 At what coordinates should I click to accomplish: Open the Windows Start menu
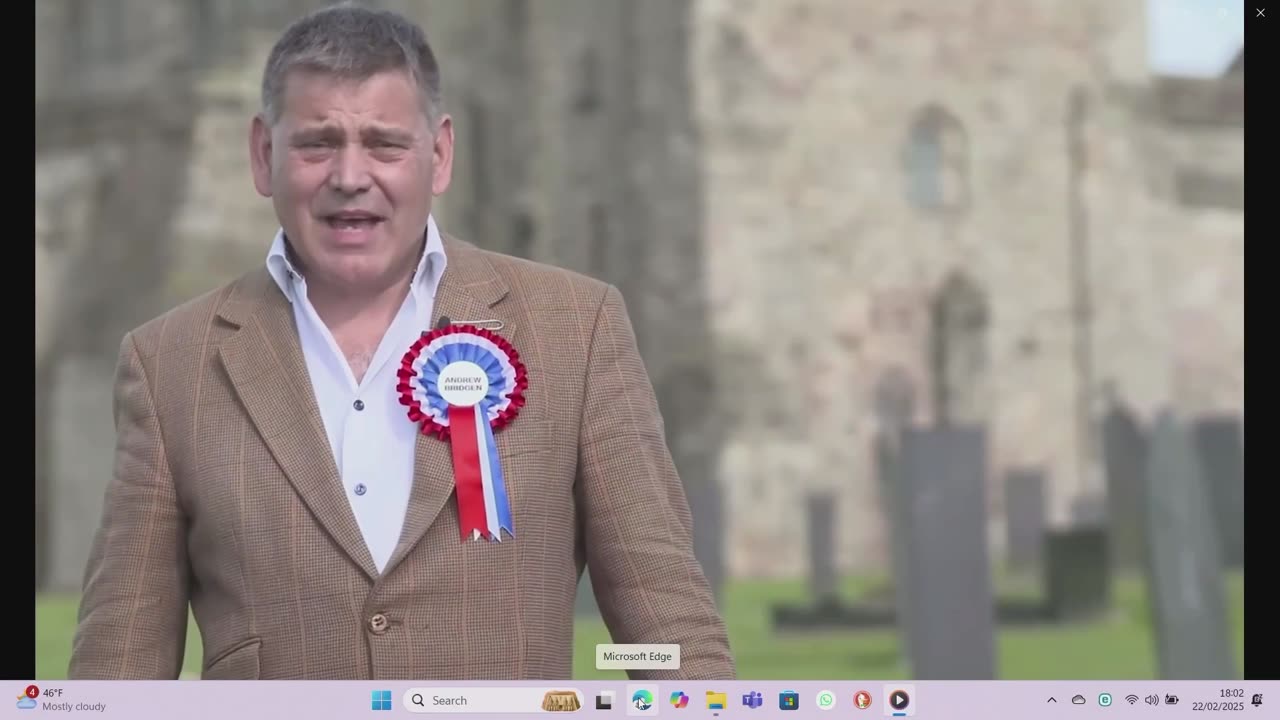click(381, 700)
